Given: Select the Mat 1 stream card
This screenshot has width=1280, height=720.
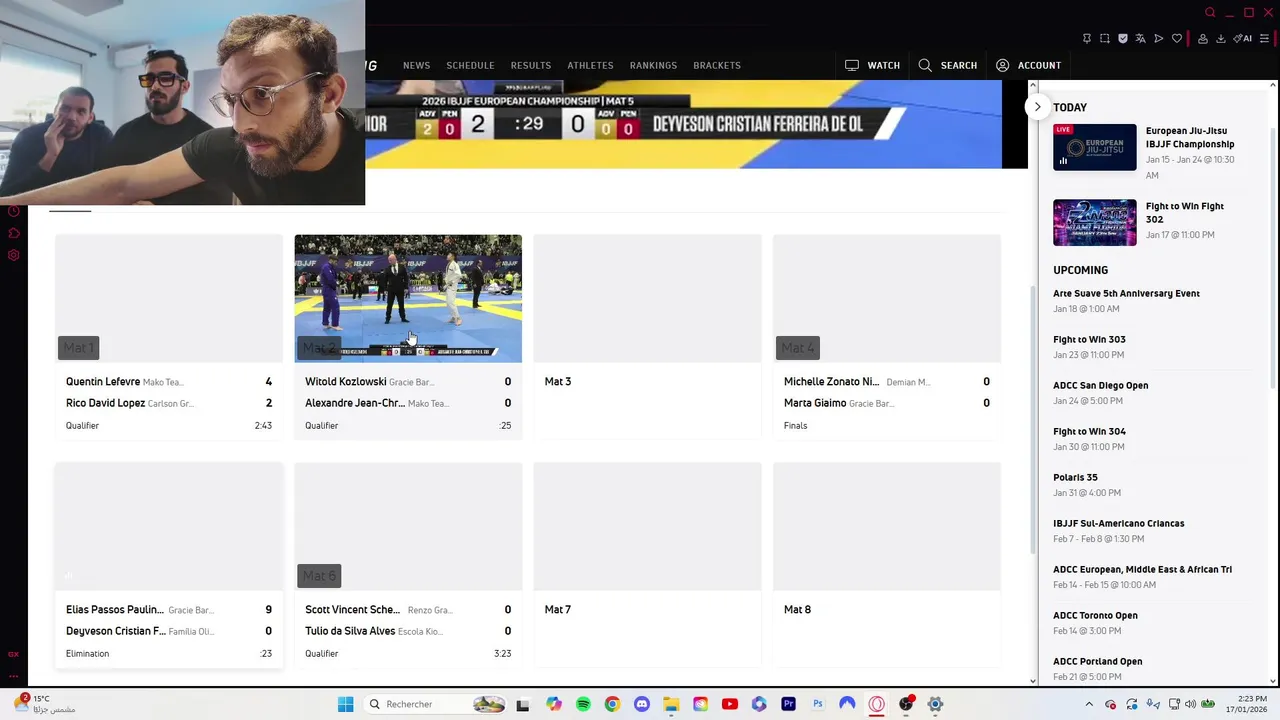Looking at the screenshot, I should click(x=169, y=336).
